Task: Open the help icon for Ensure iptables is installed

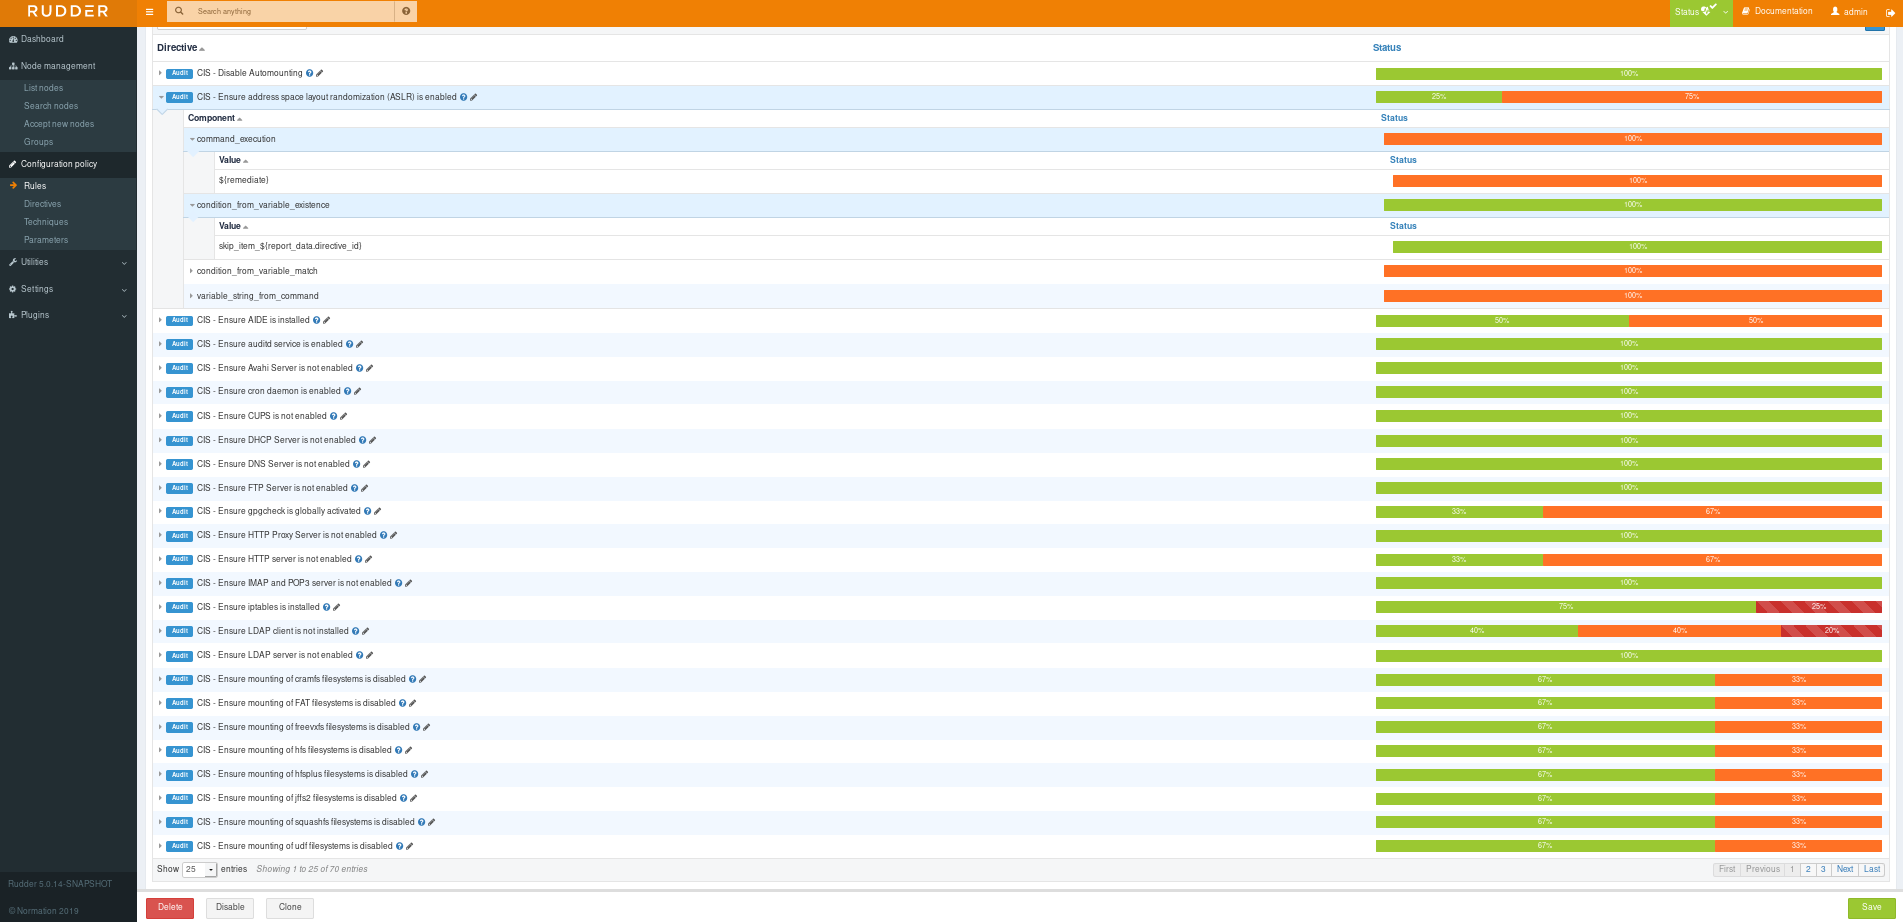Action: click(x=326, y=607)
